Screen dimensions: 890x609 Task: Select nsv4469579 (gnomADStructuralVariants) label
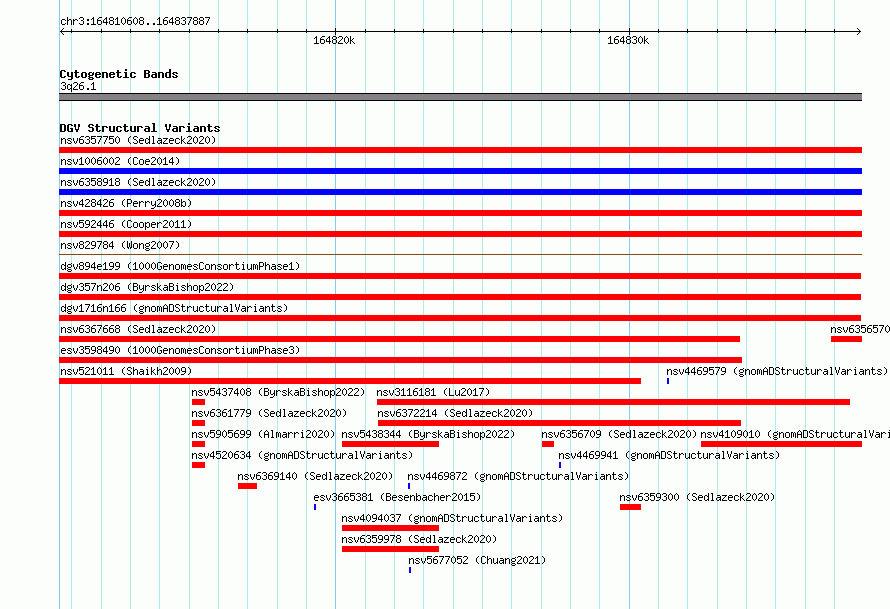coord(777,371)
